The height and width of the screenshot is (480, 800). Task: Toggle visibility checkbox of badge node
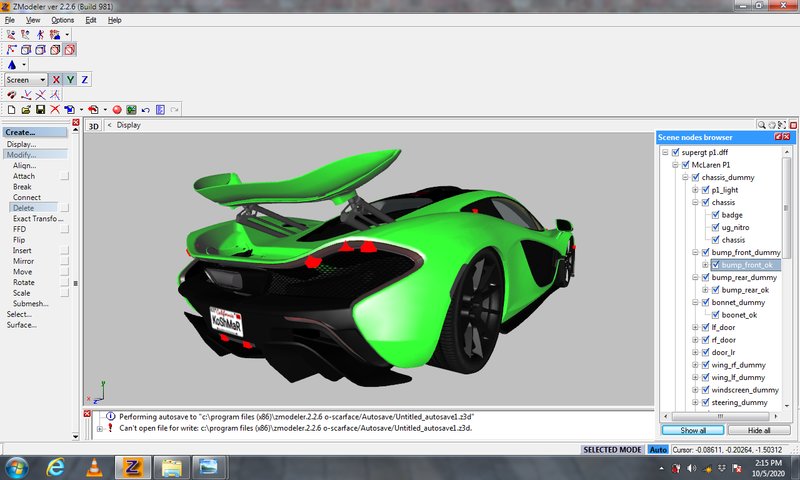tap(715, 215)
